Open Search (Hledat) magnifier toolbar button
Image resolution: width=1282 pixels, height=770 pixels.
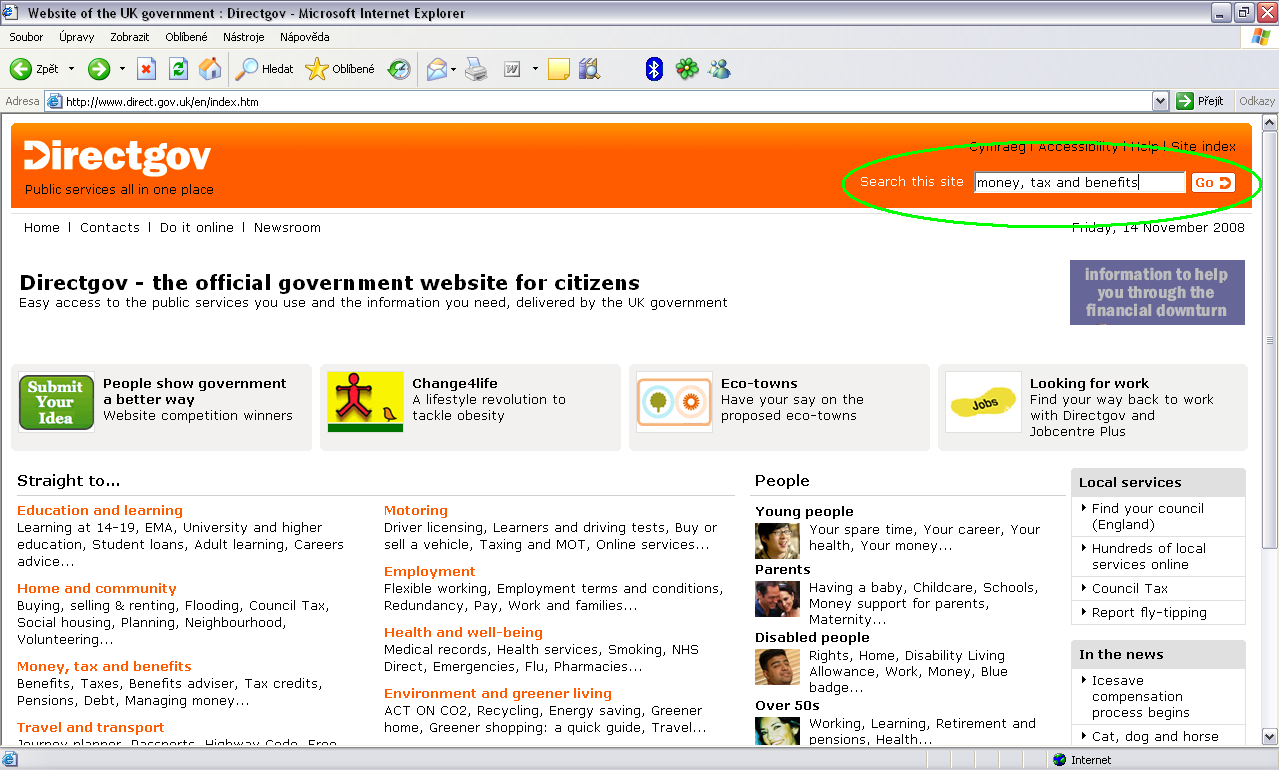pyautogui.click(x=265, y=69)
